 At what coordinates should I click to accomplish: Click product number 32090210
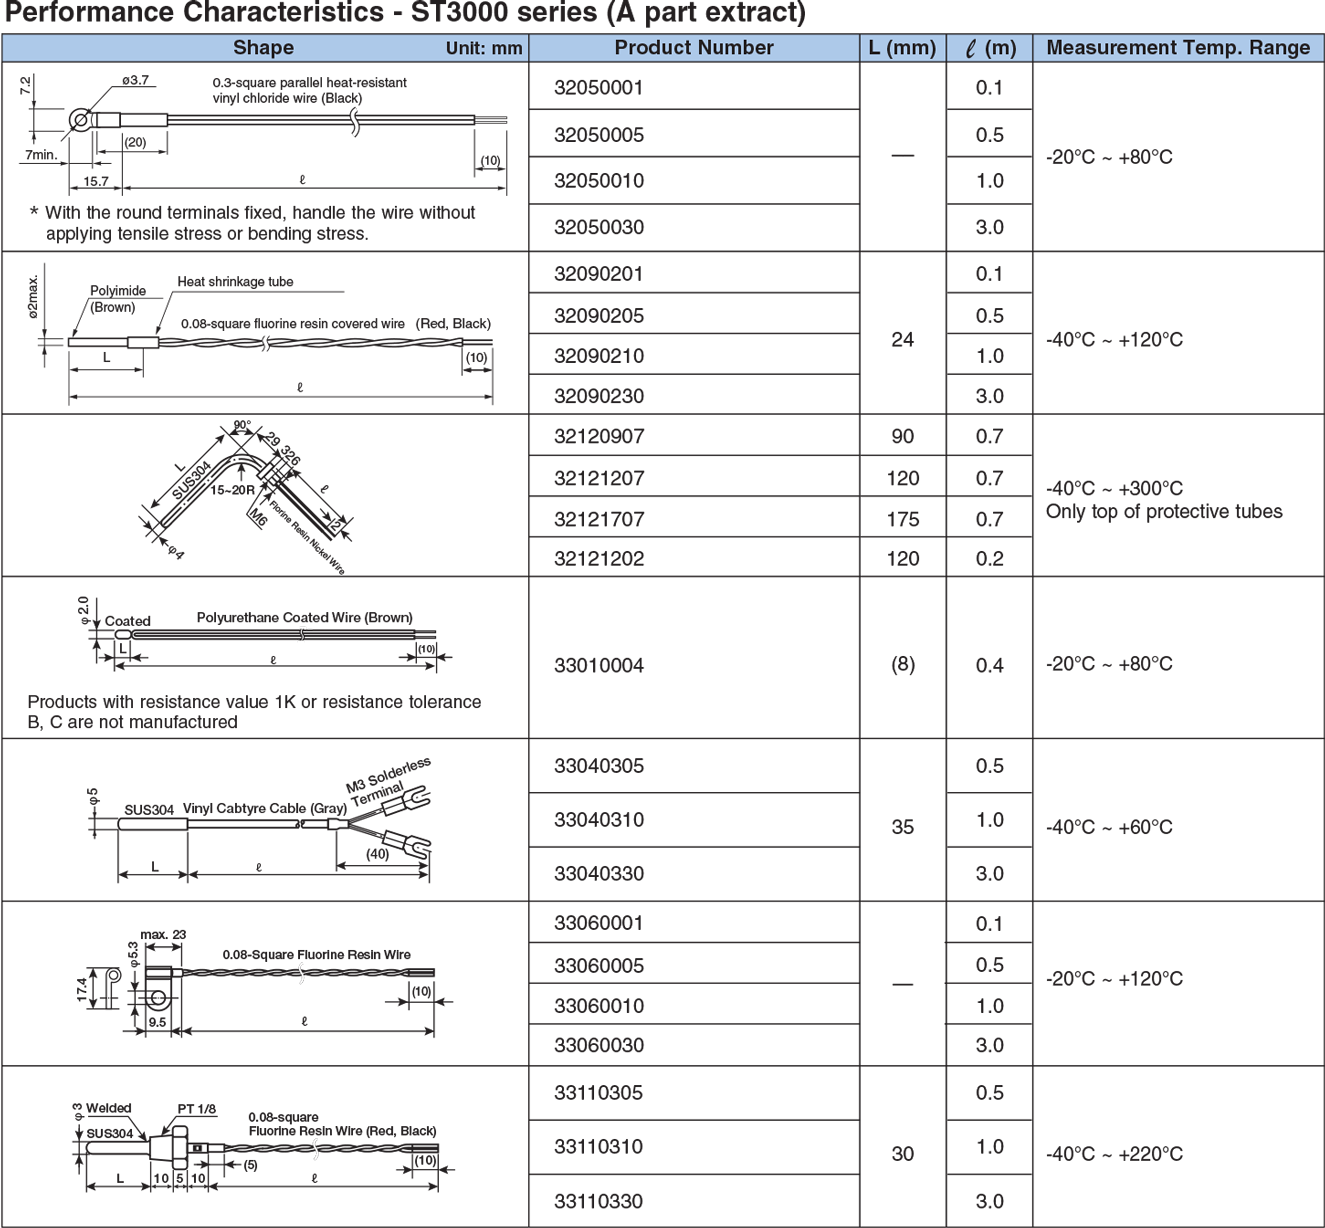pyautogui.click(x=599, y=356)
